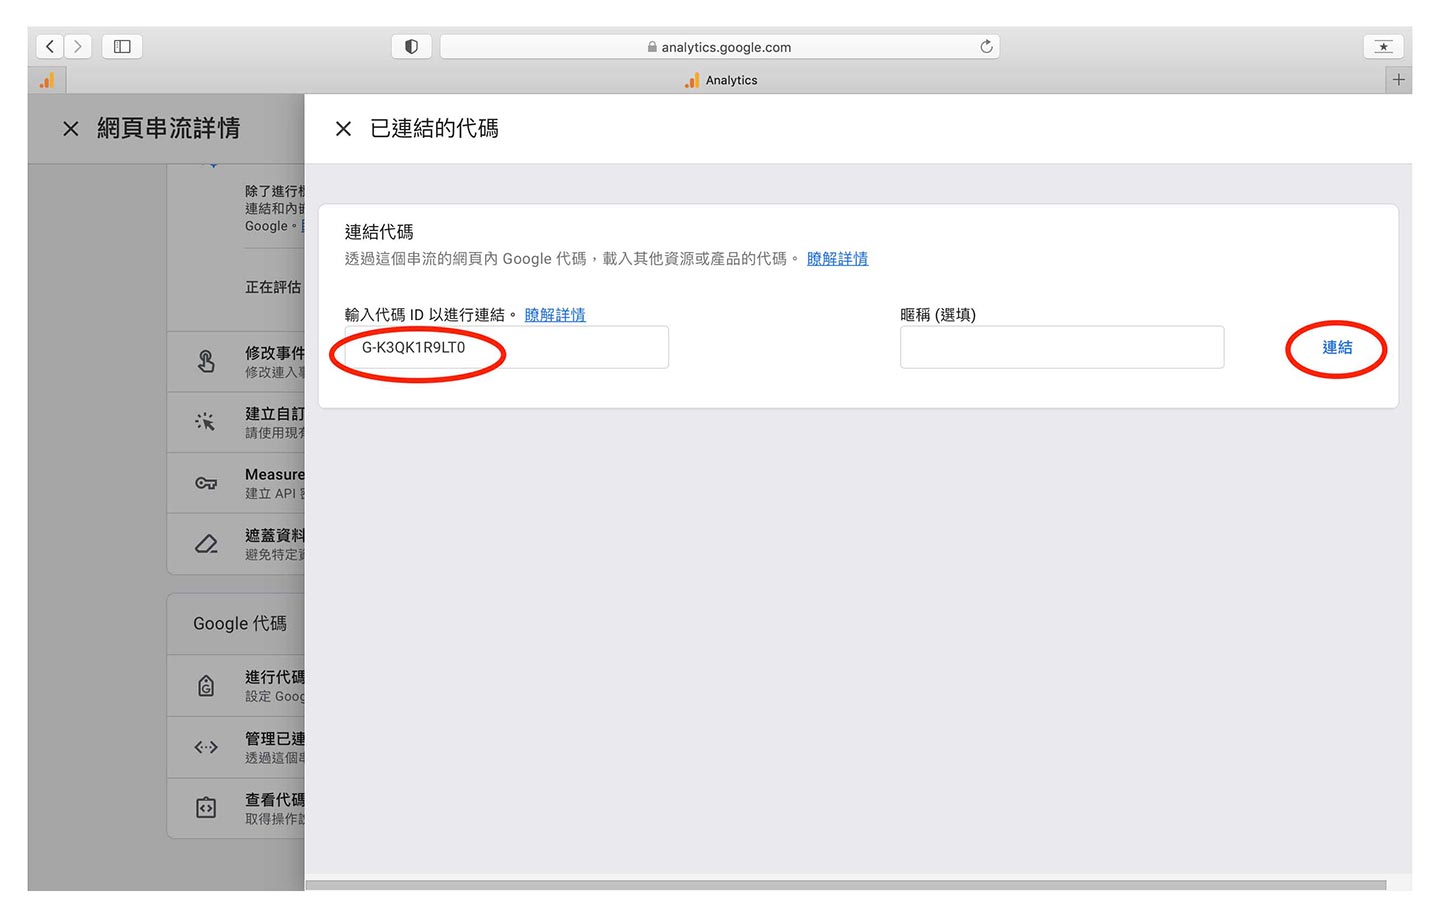Screen dimensions: 1440x917
Task: Click the analytics.google.com address bar
Action: coord(720,47)
